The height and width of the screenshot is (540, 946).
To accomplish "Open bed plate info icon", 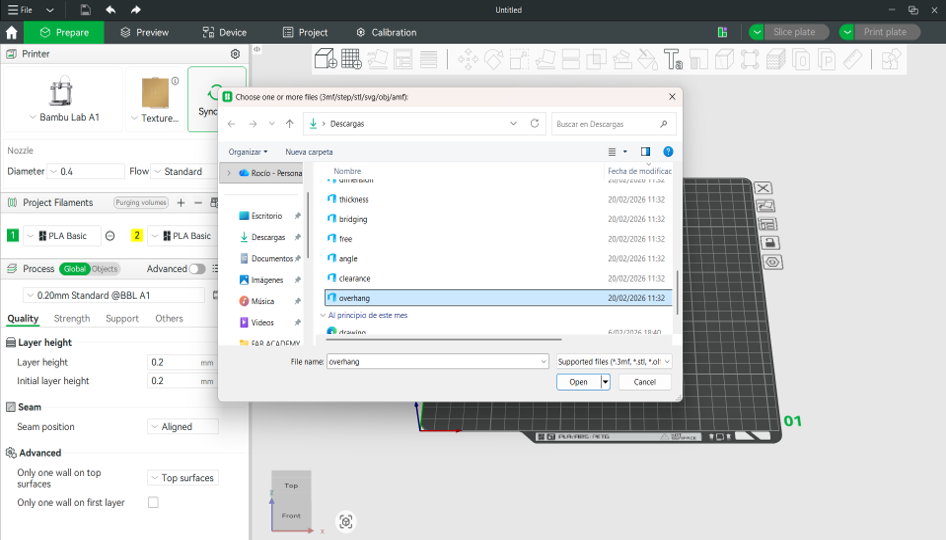I will click(175, 81).
